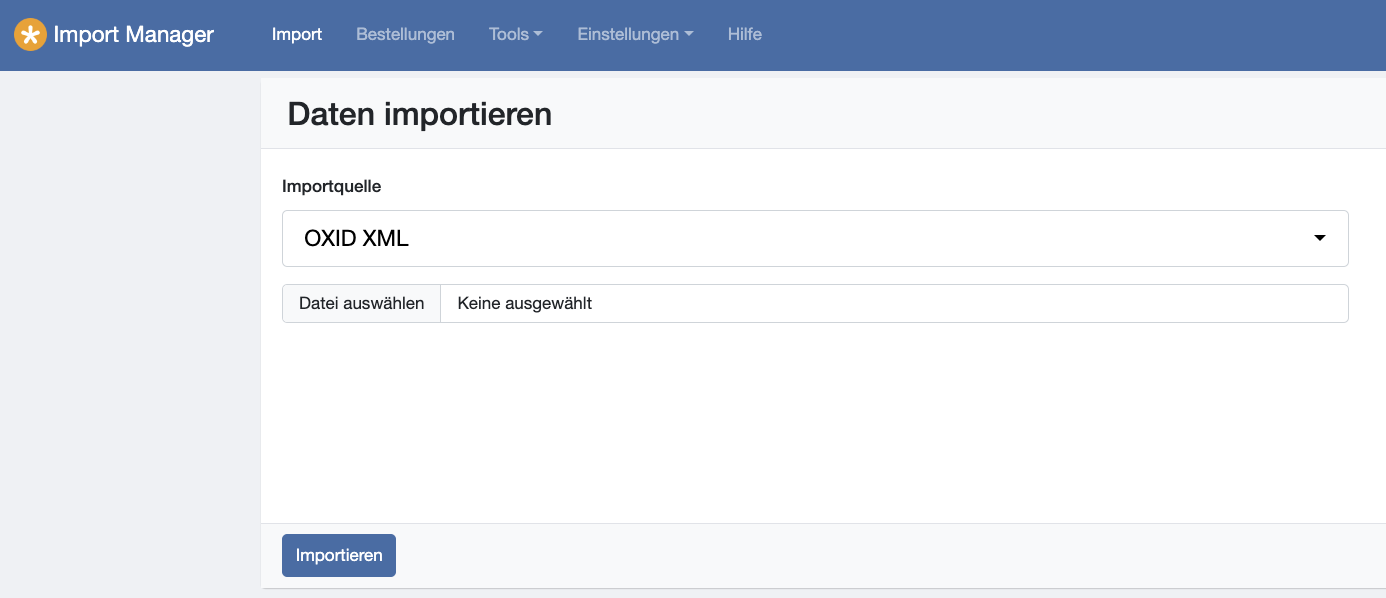Click the caret arrow beside Tools
The height and width of the screenshot is (598, 1386).
538,35
